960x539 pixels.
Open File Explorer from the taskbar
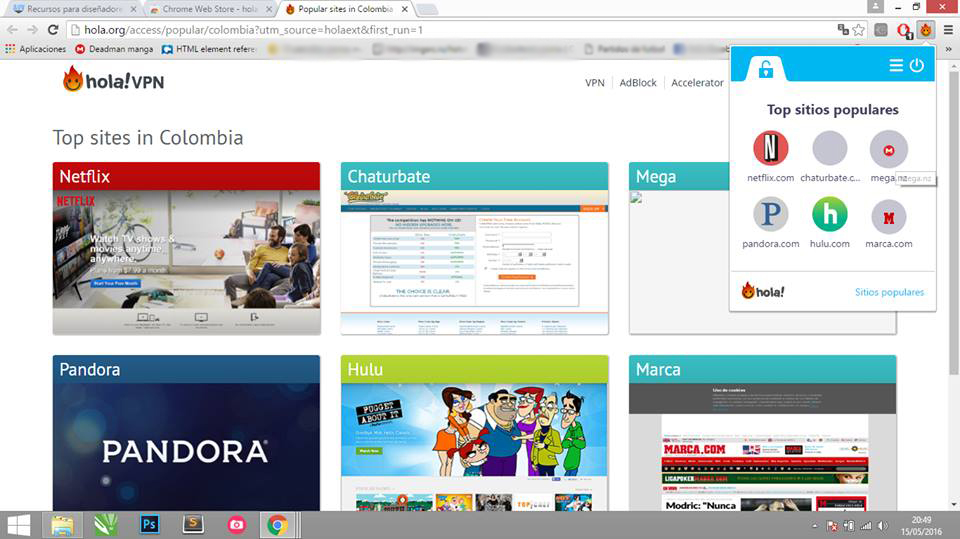click(62, 525)
